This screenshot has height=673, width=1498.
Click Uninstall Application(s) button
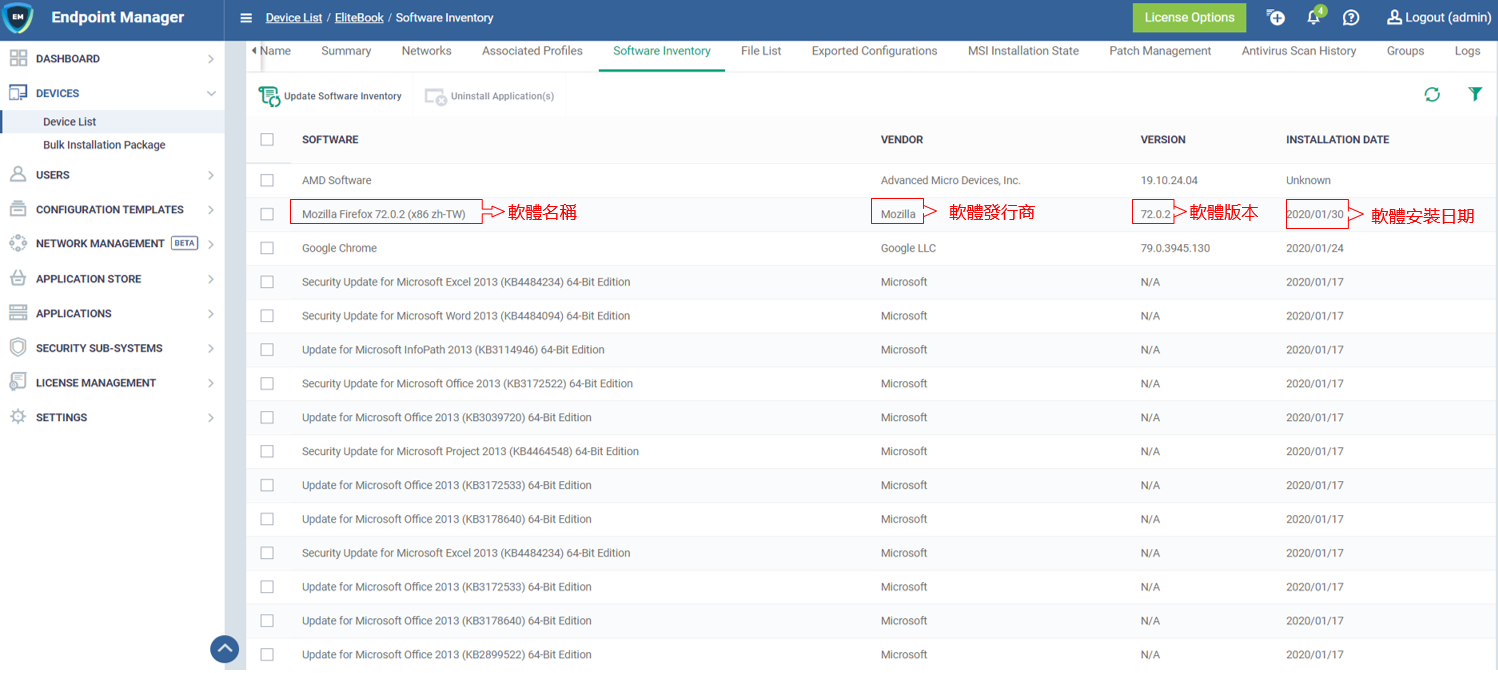489,96
